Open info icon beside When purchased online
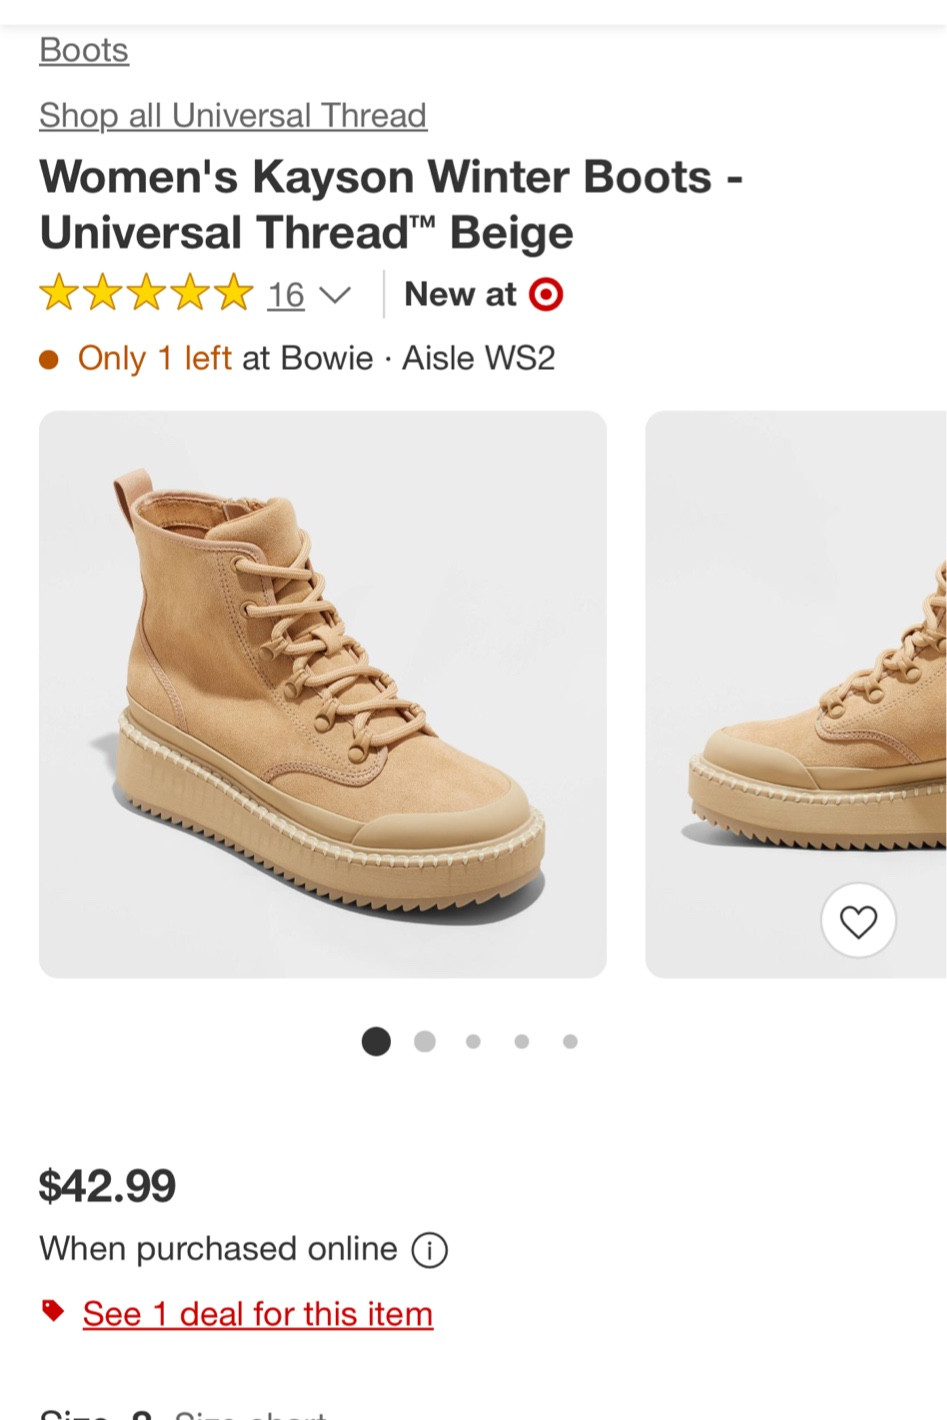This screenshot has width=947, height=1420. pos(430,1250)
